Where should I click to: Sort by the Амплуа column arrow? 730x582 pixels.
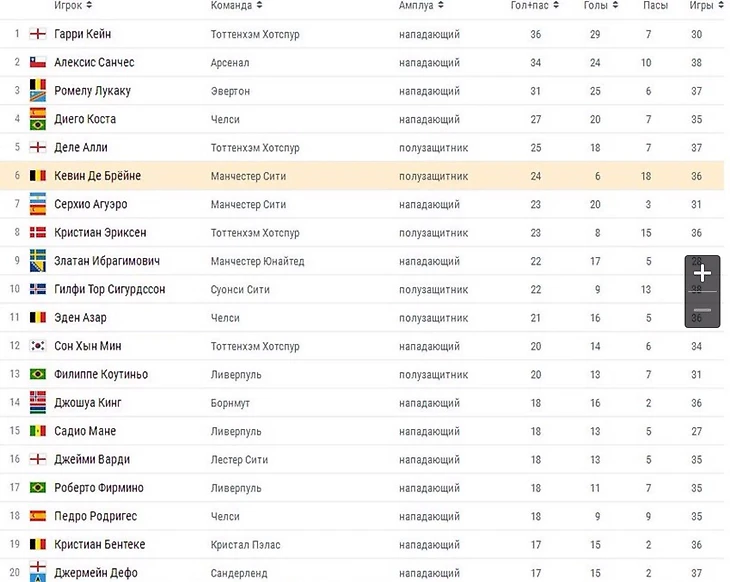[441, 6]
